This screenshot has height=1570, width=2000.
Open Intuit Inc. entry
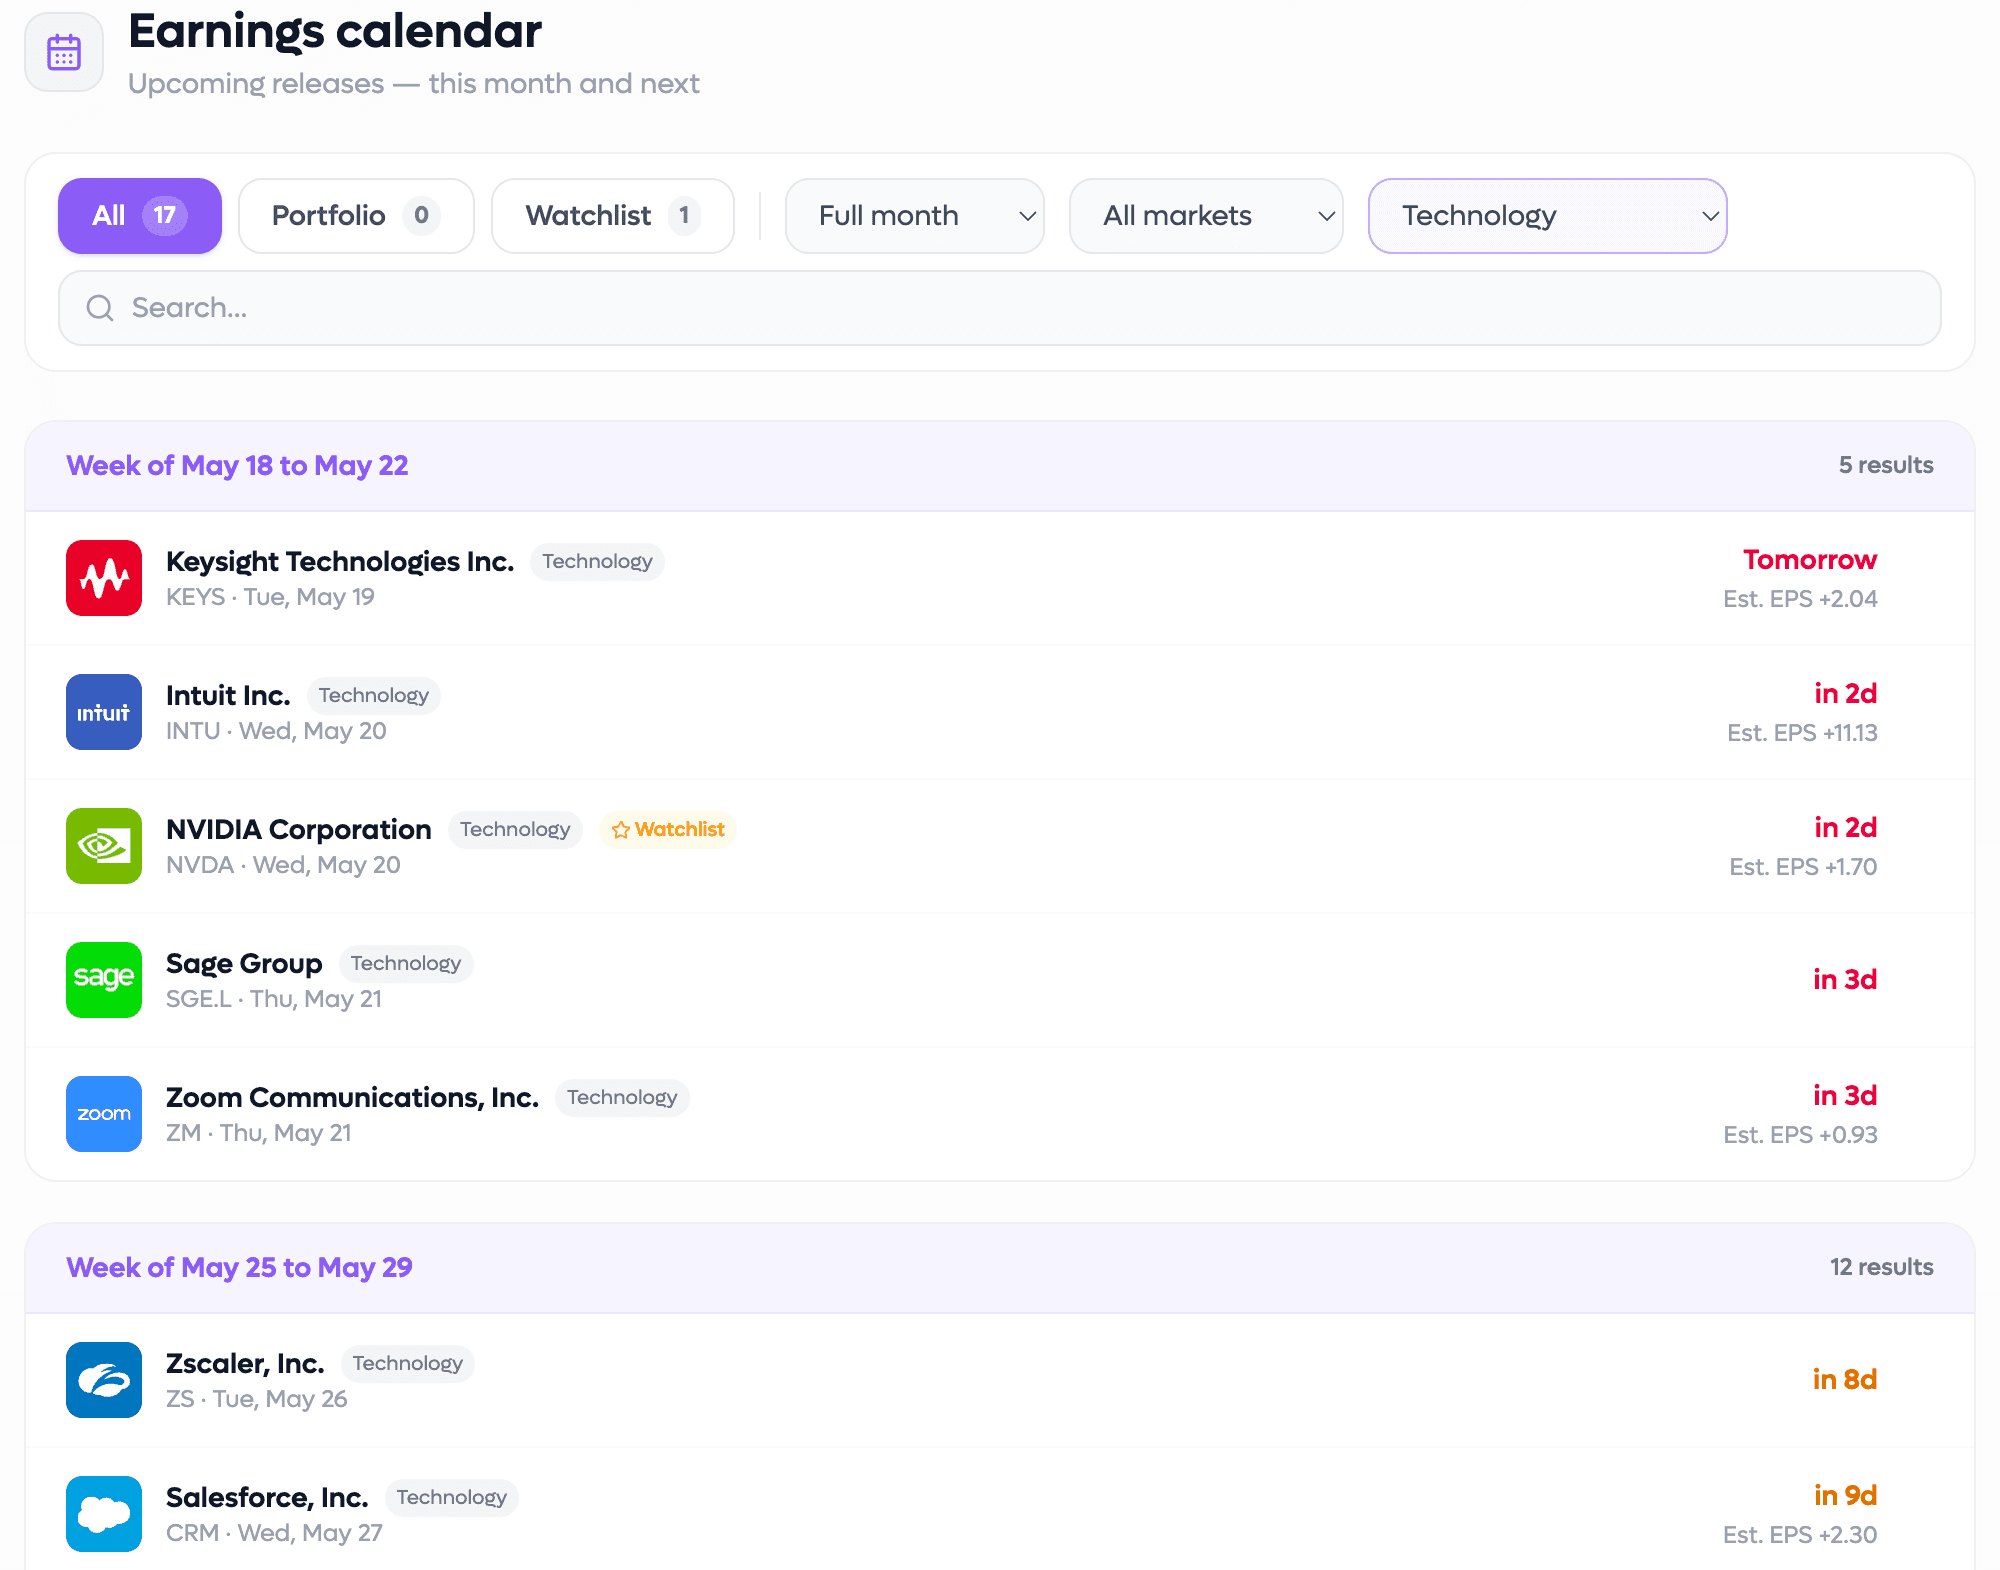tap(1000, 712)
